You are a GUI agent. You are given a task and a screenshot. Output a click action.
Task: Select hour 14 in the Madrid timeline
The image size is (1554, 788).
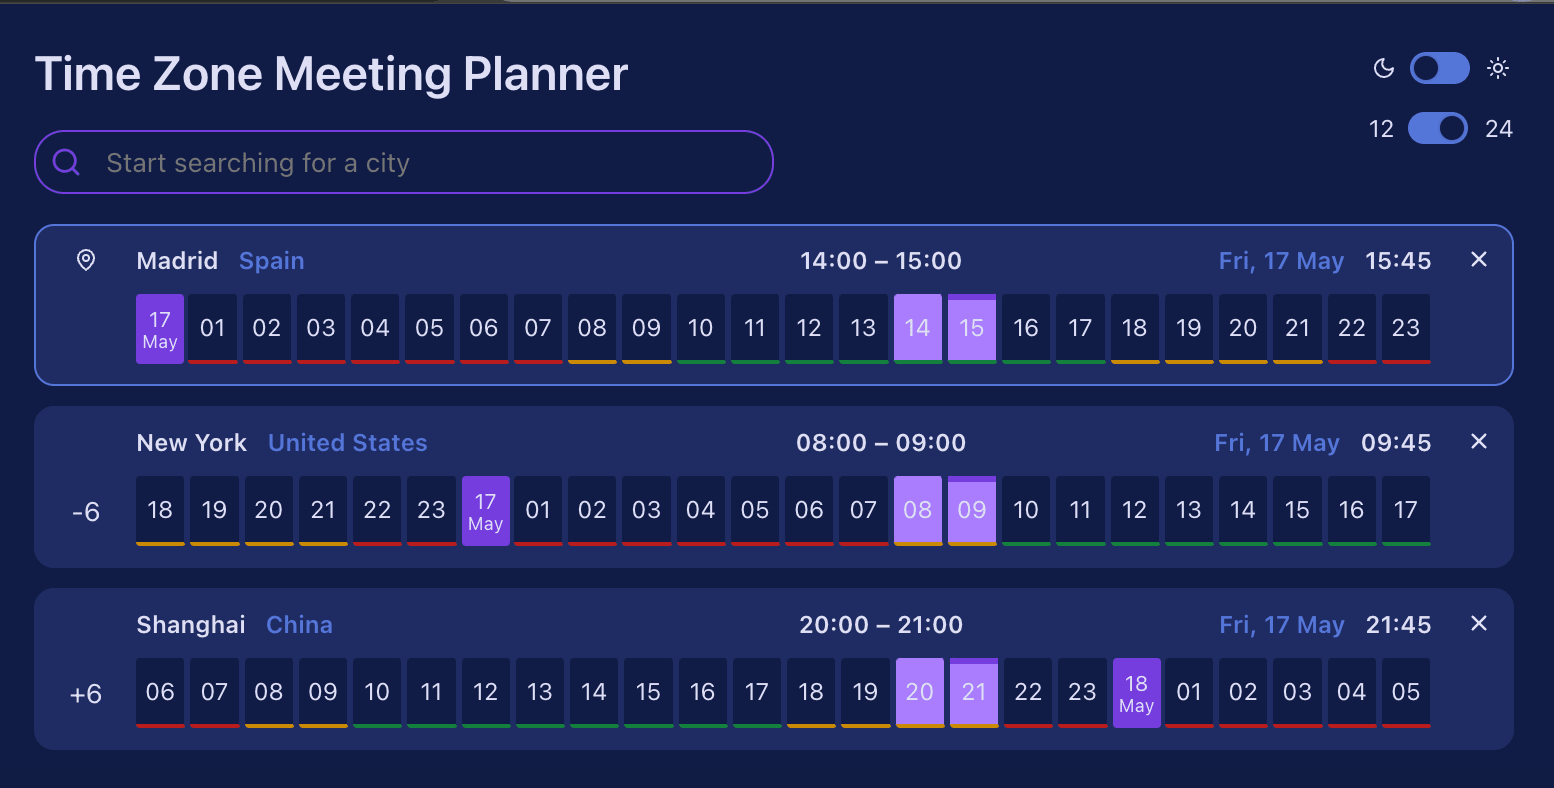pos(918,329)
